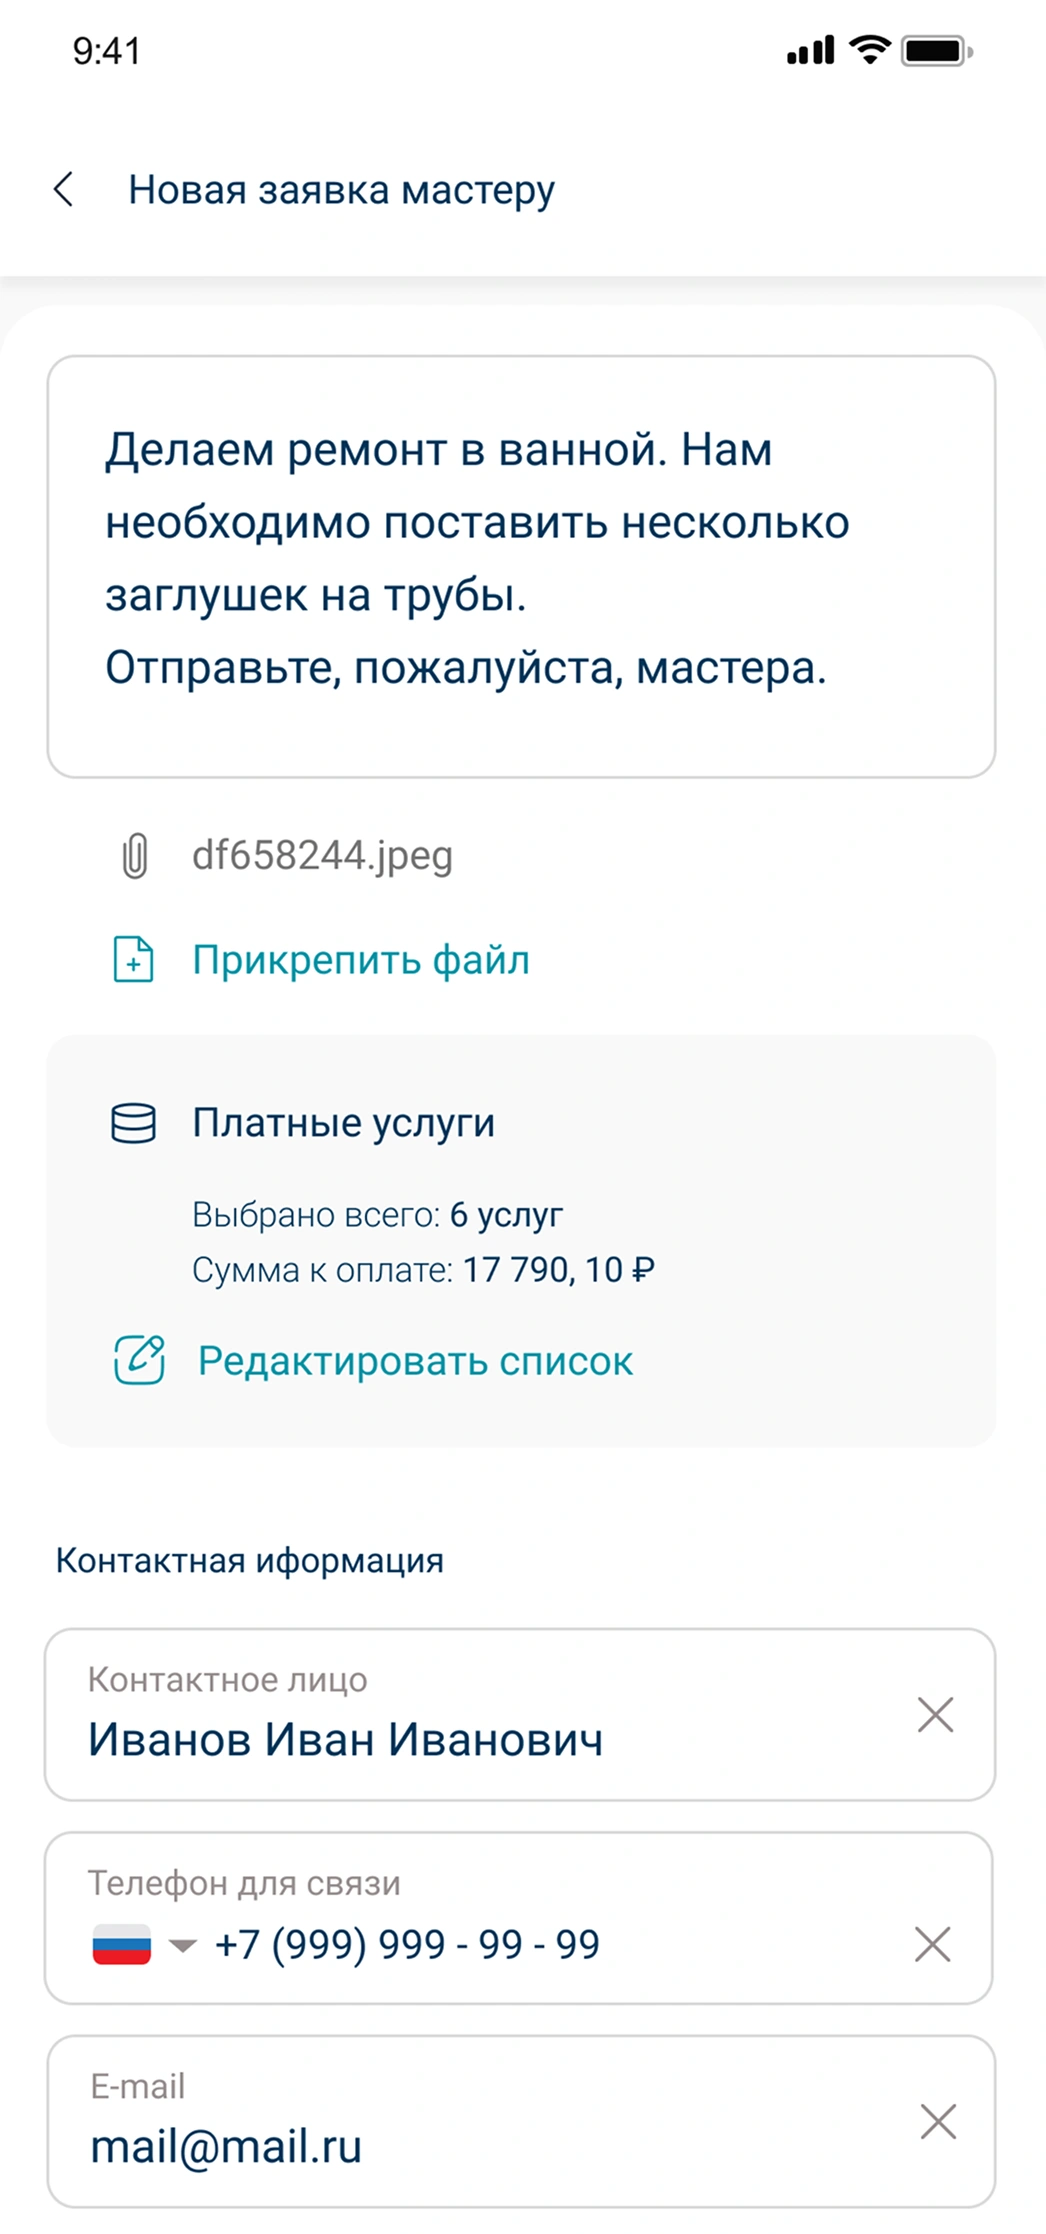Tap the "Платные услуги" section title
Image resolution: width=1046 pixels, height=2234 pixels.
[x=343, y=1123]
